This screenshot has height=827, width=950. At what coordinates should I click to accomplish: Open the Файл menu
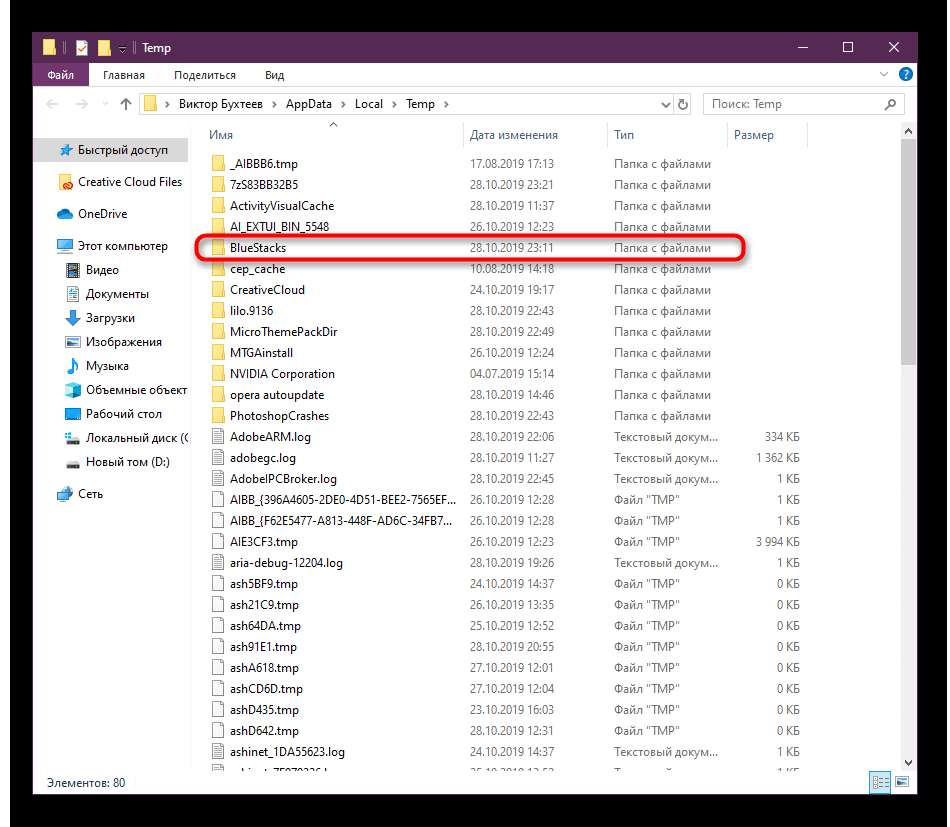coord(60,75)
